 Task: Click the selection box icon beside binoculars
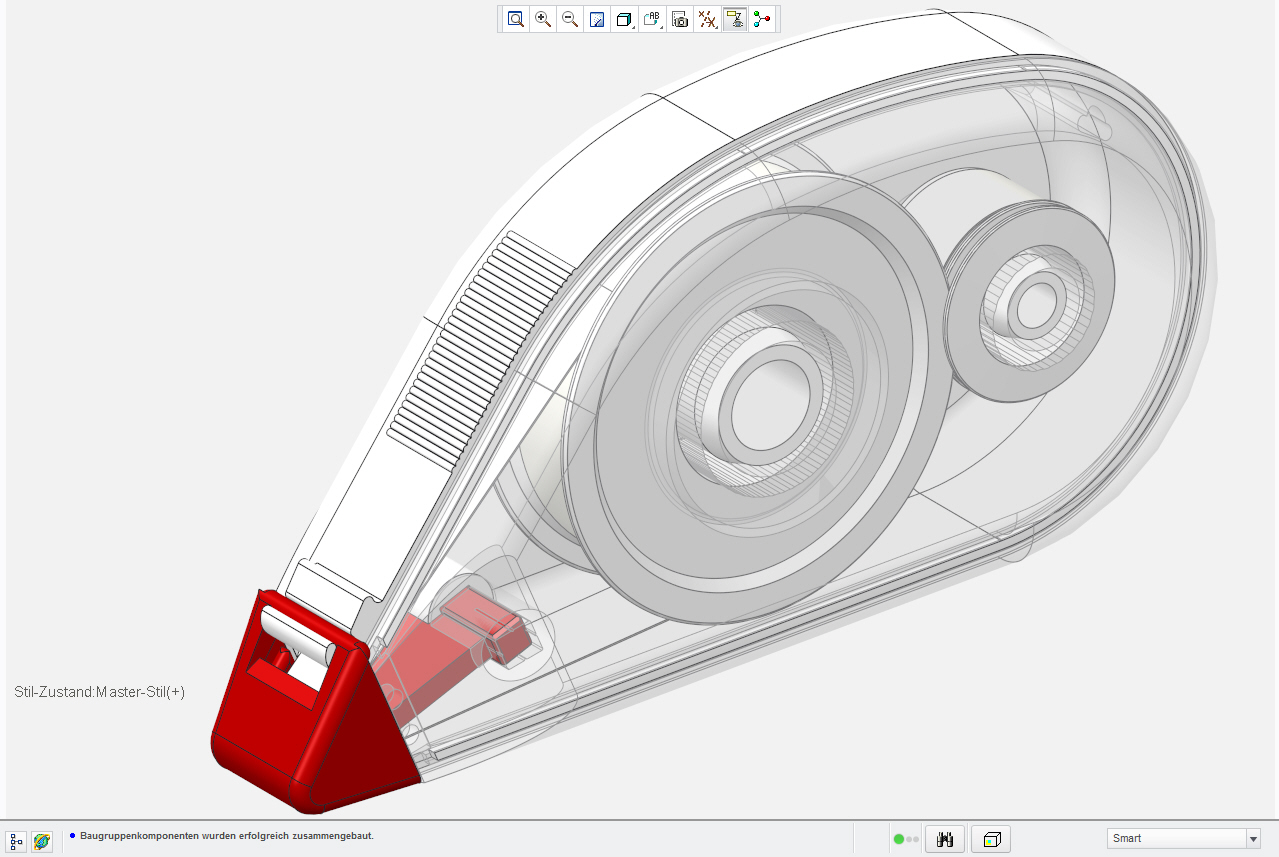pos(992,839)
